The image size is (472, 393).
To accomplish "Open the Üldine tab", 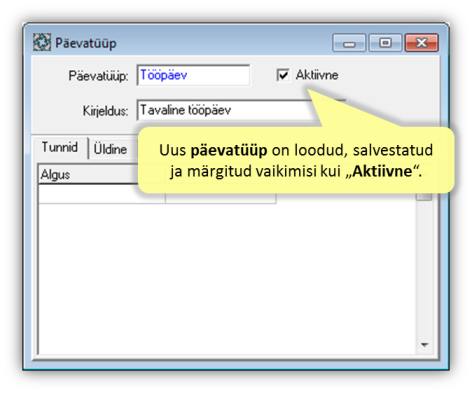I will pos(110,149).
